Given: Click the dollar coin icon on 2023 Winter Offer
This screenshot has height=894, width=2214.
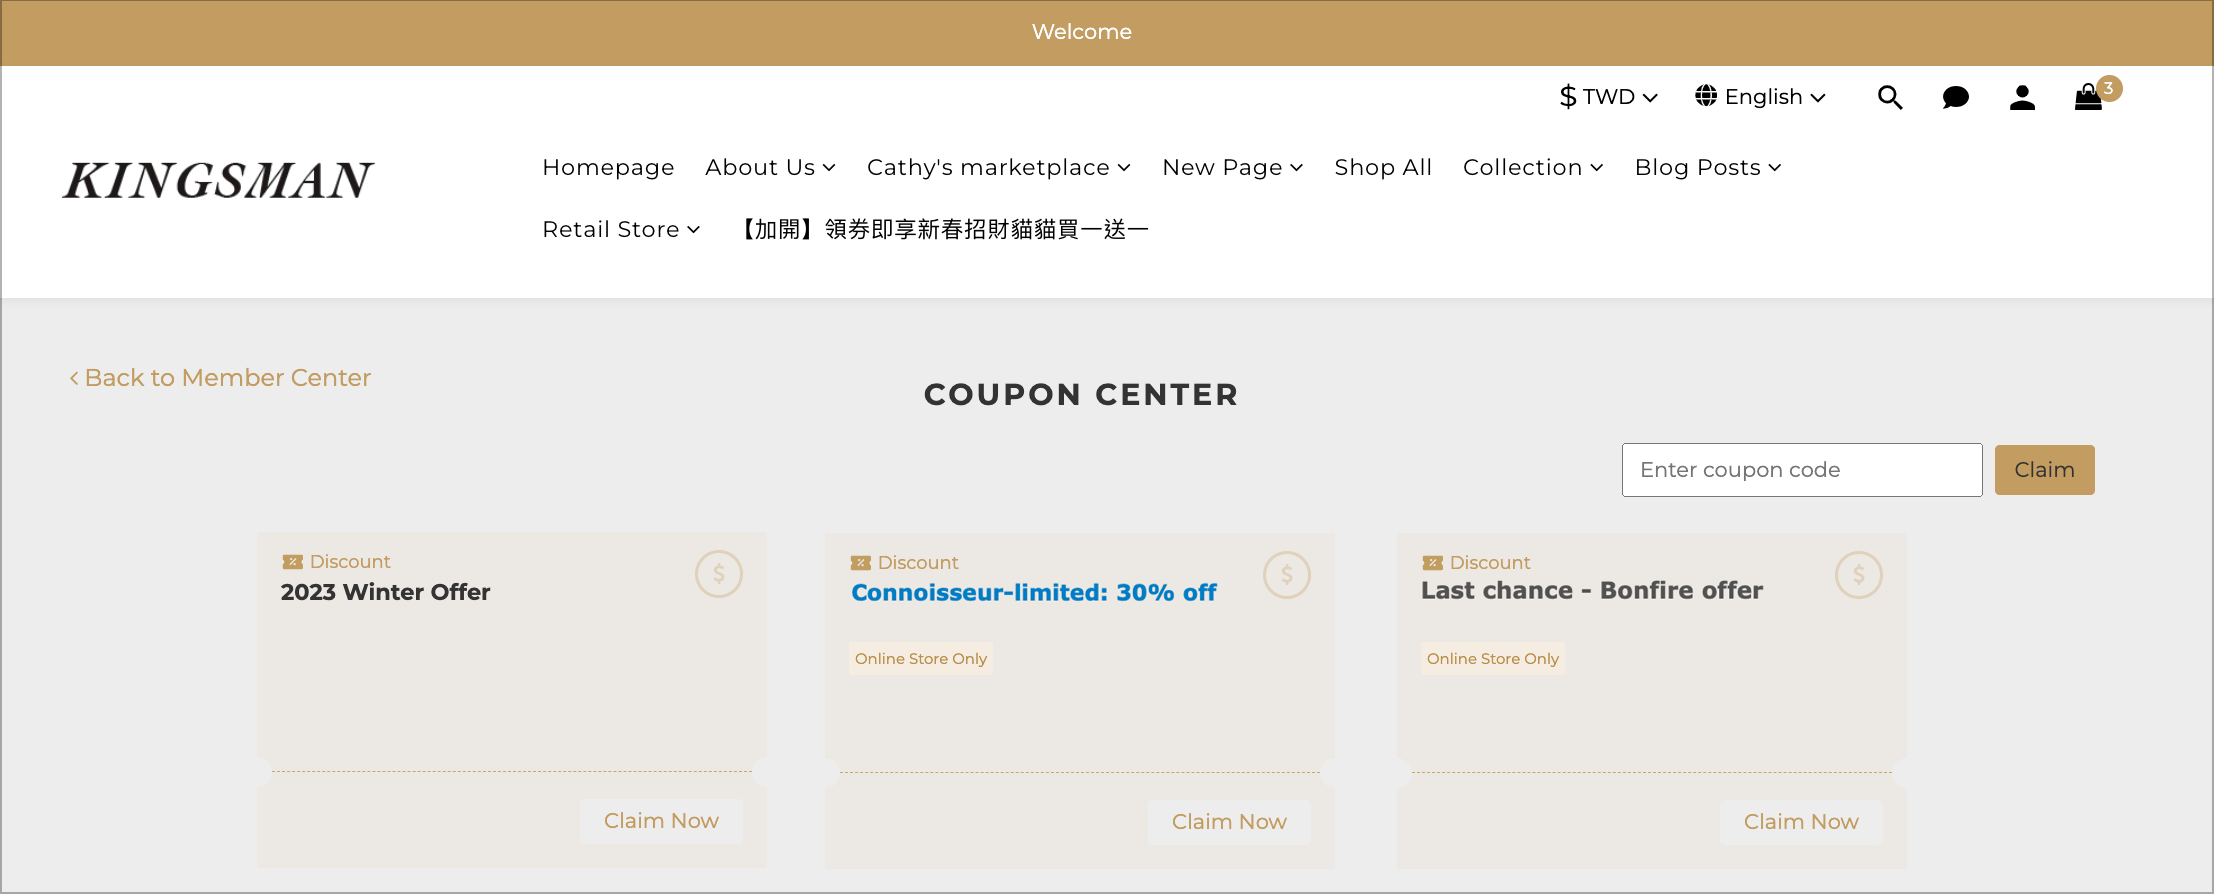Looking at the screenshot, I should pyautogui.click(x=719, y=575).
